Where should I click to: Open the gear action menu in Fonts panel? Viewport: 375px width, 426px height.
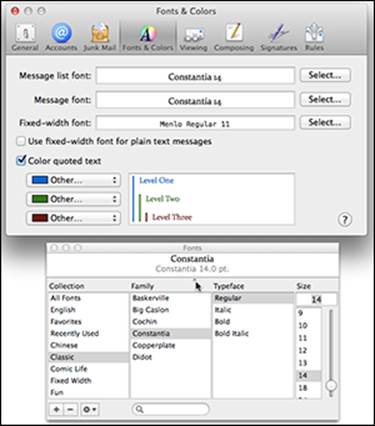tap(90, 409)
